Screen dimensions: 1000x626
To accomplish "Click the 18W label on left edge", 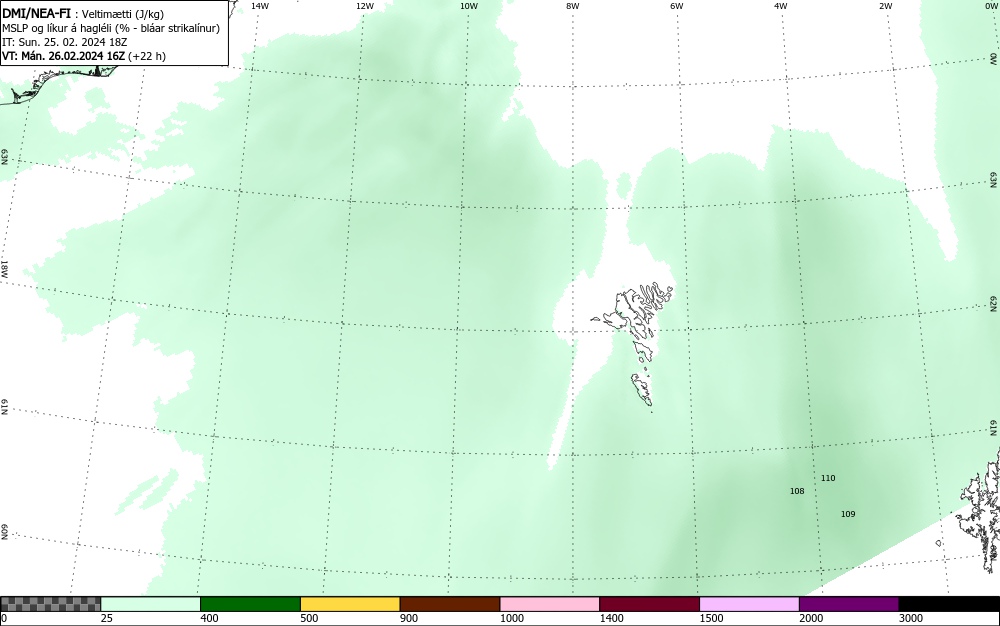I will point(4,268).
